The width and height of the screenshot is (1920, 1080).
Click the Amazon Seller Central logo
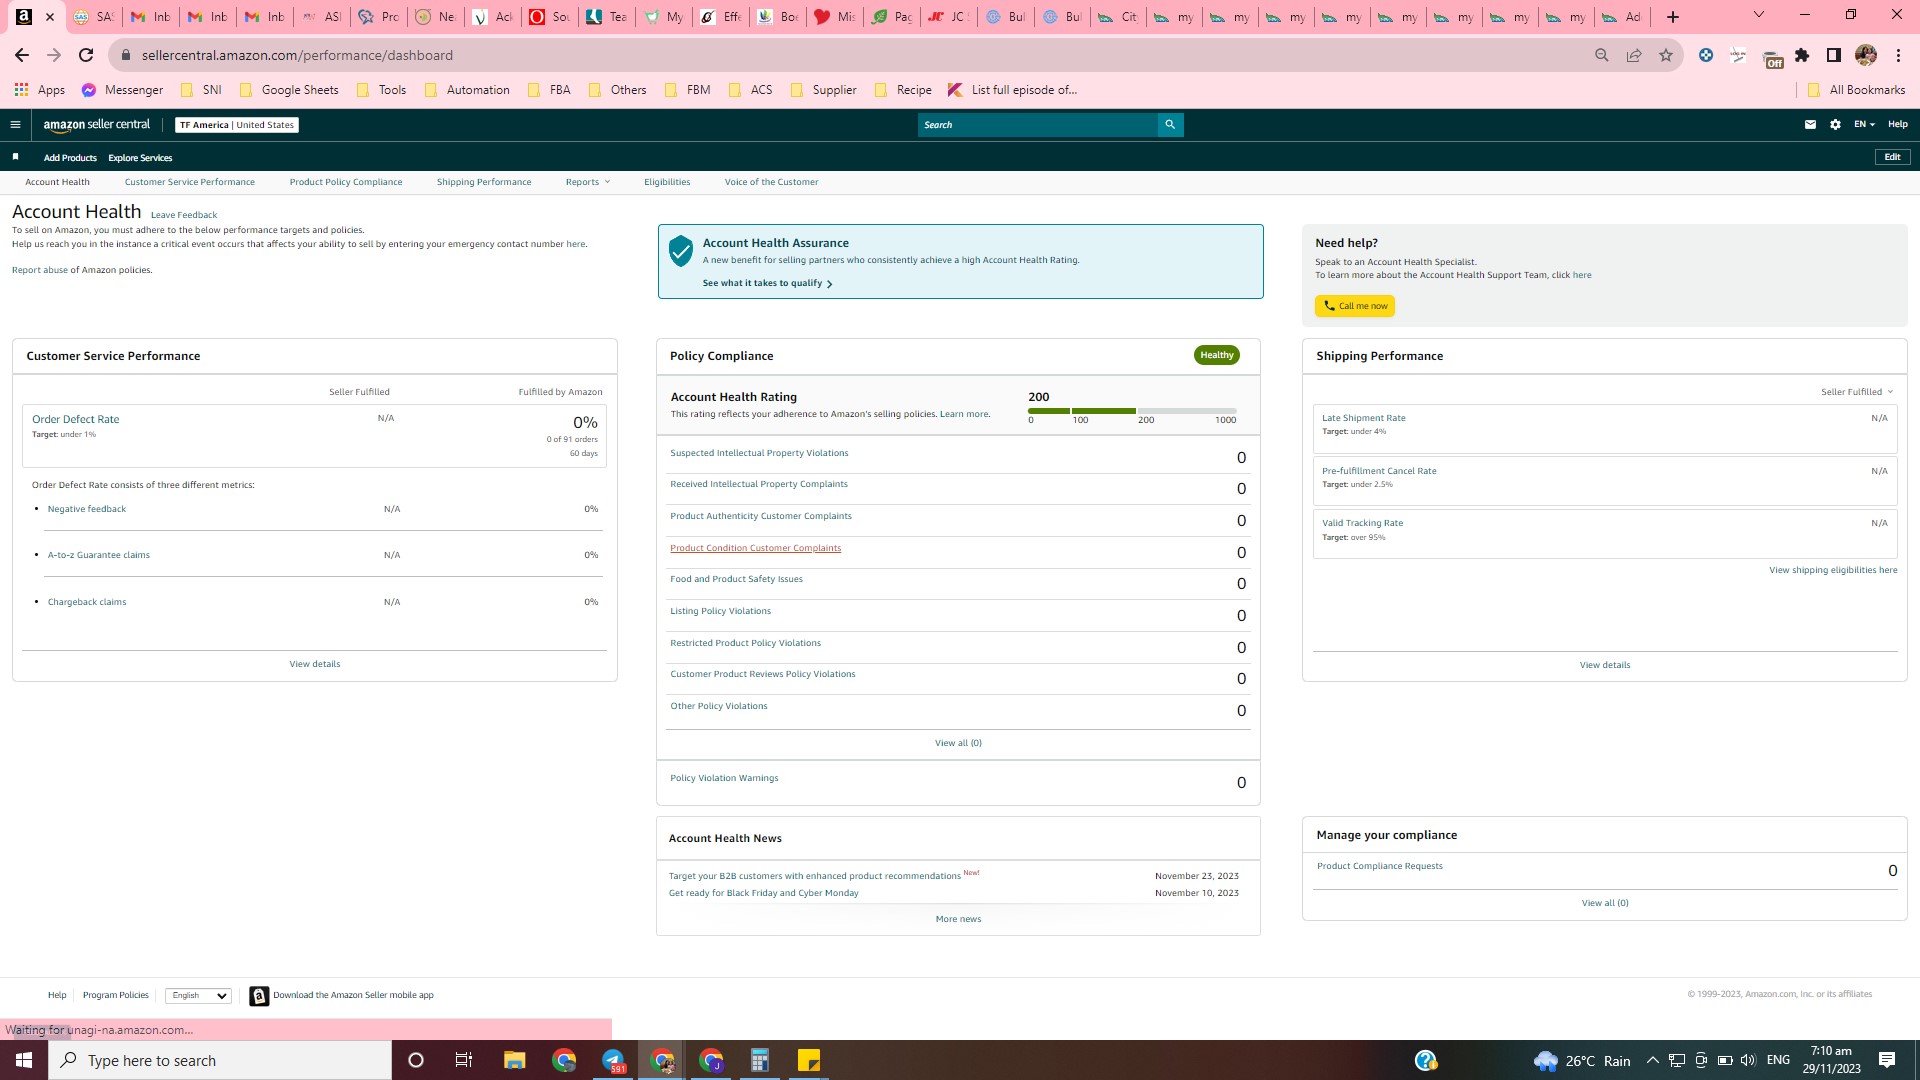click(x=96, y=125)
